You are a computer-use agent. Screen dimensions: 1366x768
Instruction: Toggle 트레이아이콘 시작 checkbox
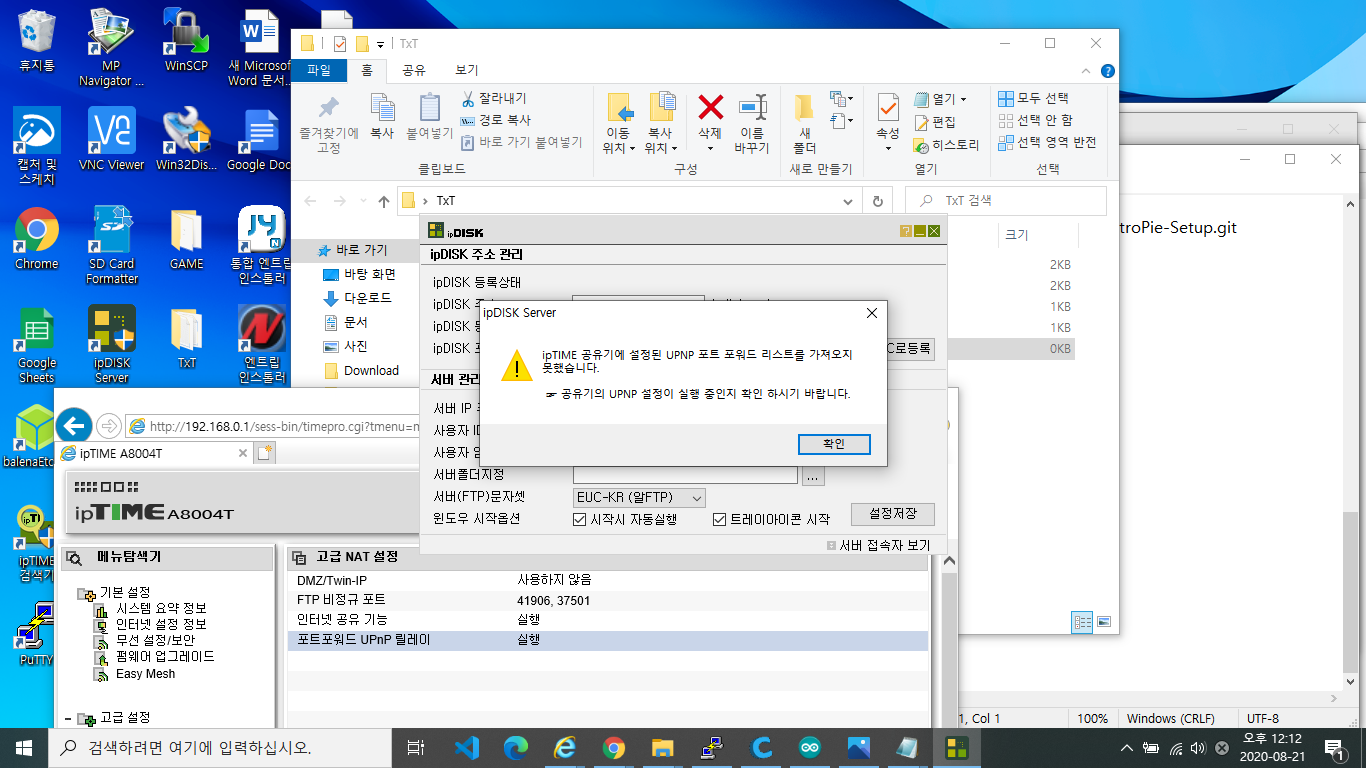coord(719,519)
